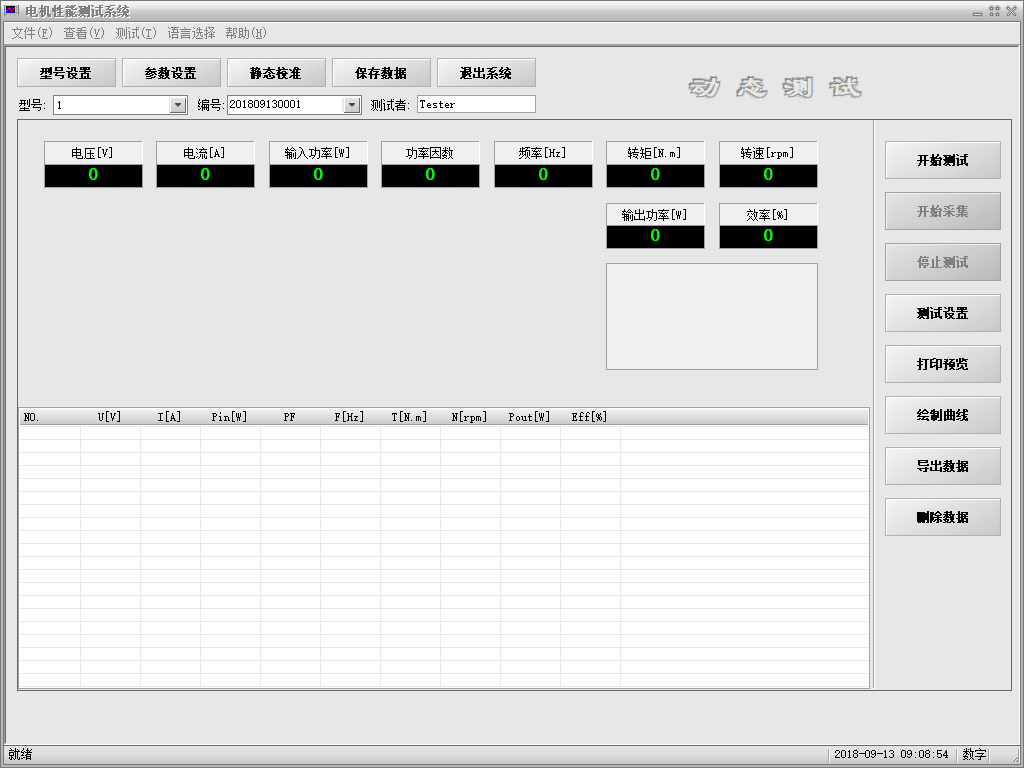Click the 测试者 Tester input field
1024x768 pixels.
click(476, 104)
